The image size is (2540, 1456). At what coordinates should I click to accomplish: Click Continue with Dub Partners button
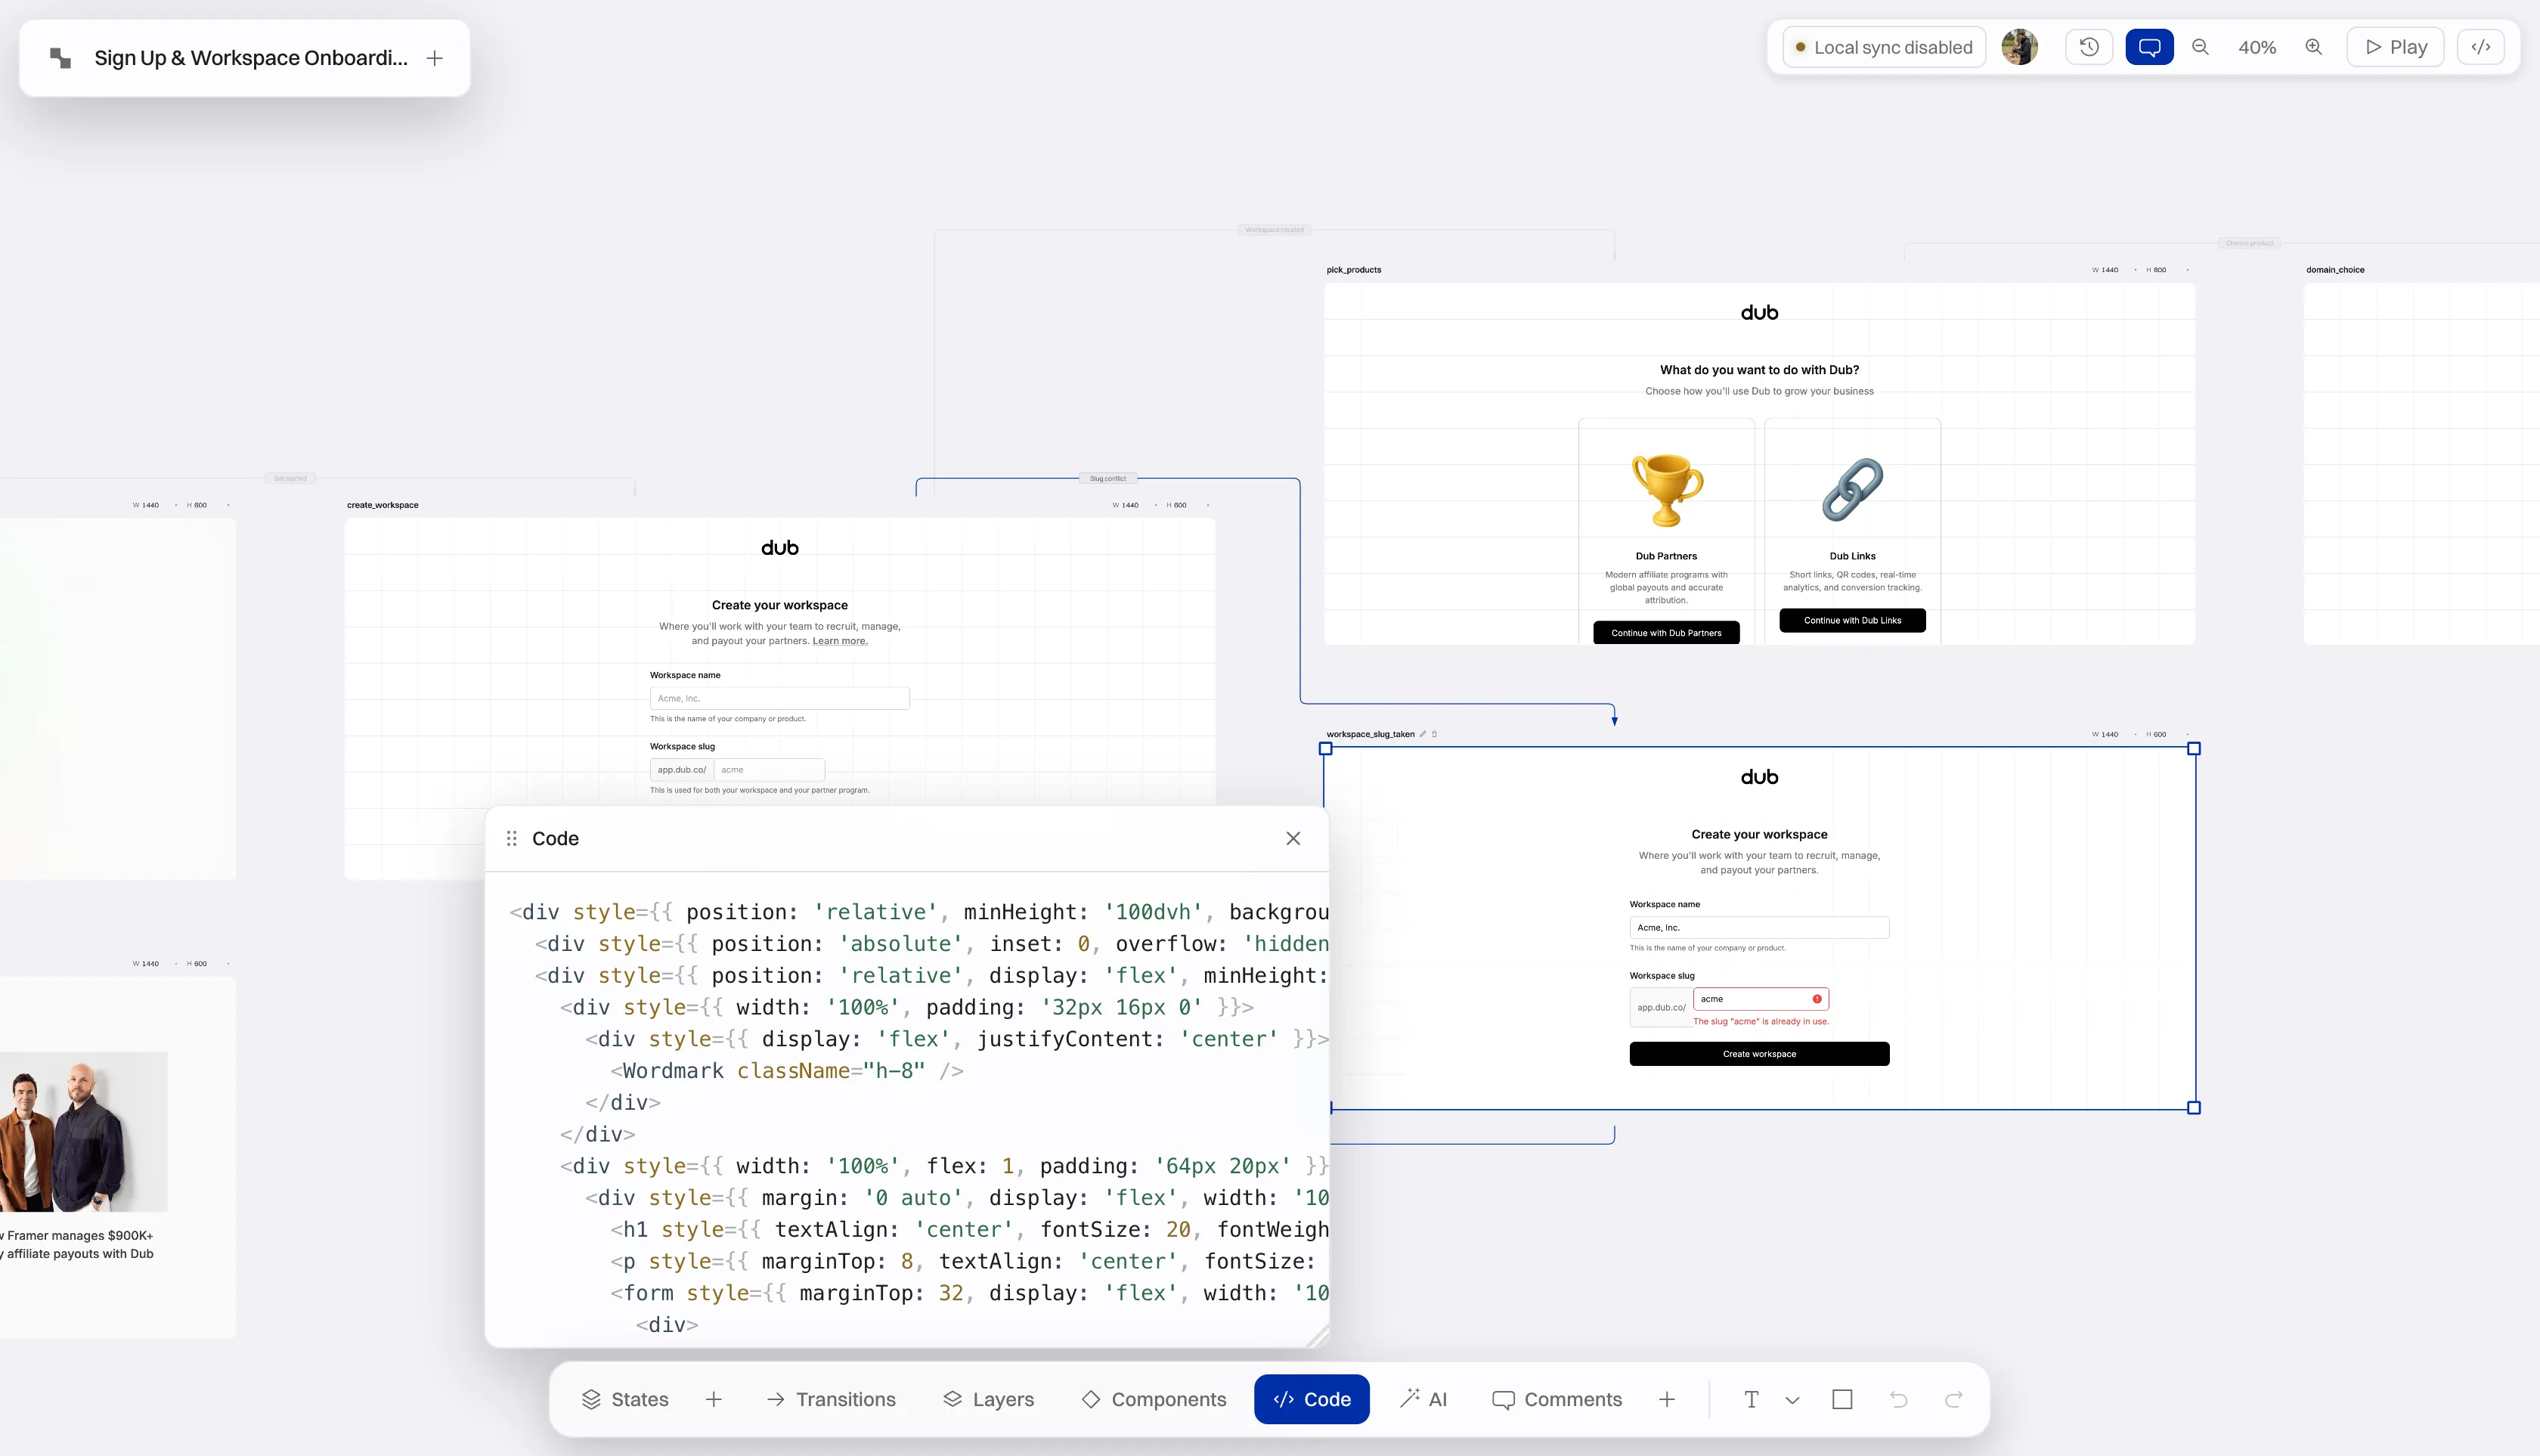click(1666, 633)
